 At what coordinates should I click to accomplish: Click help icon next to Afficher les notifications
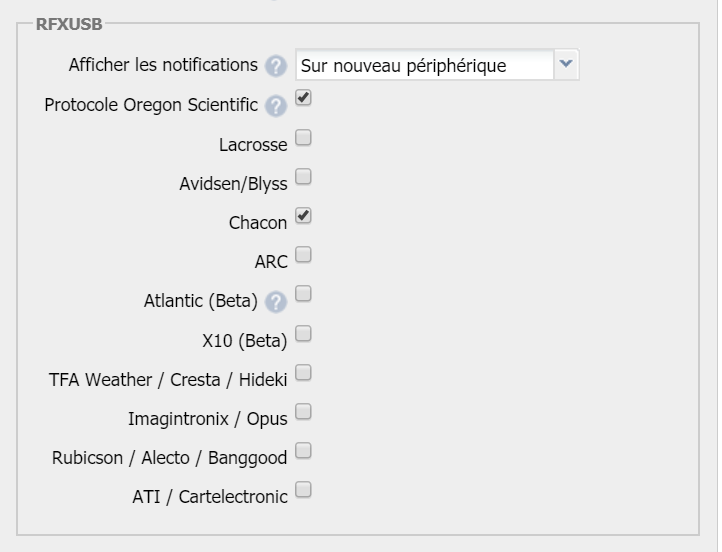pos(276,66)
